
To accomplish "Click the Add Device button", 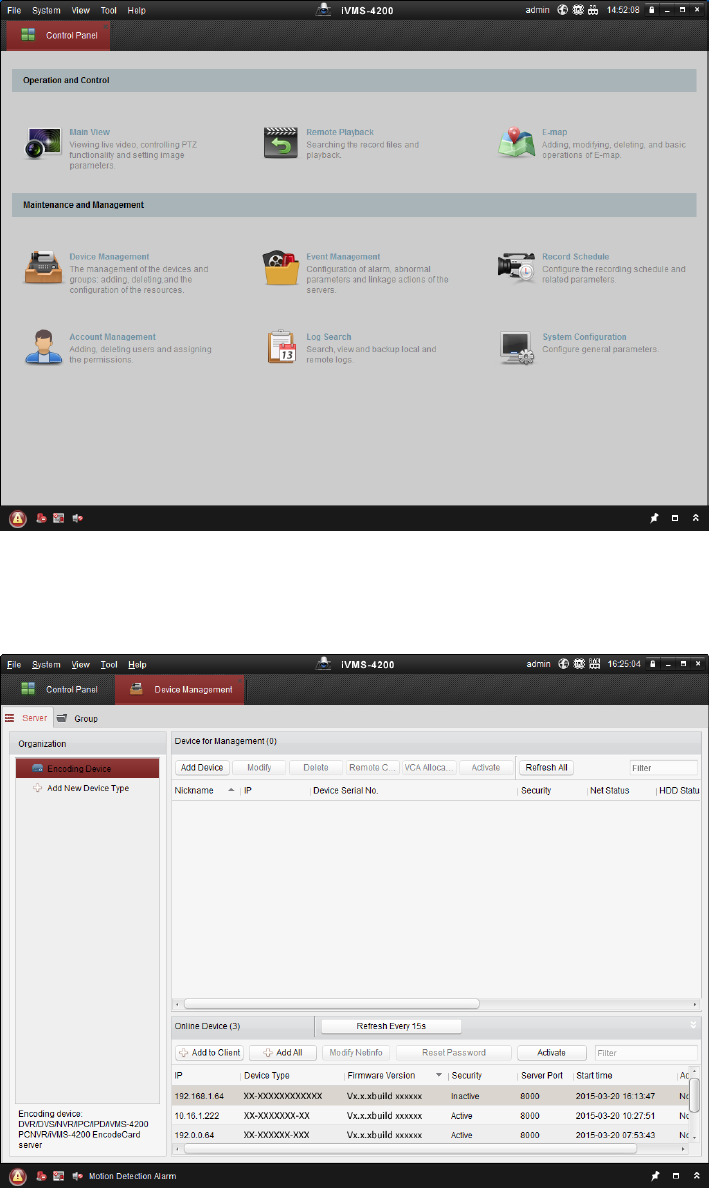I will pos(203,768).
